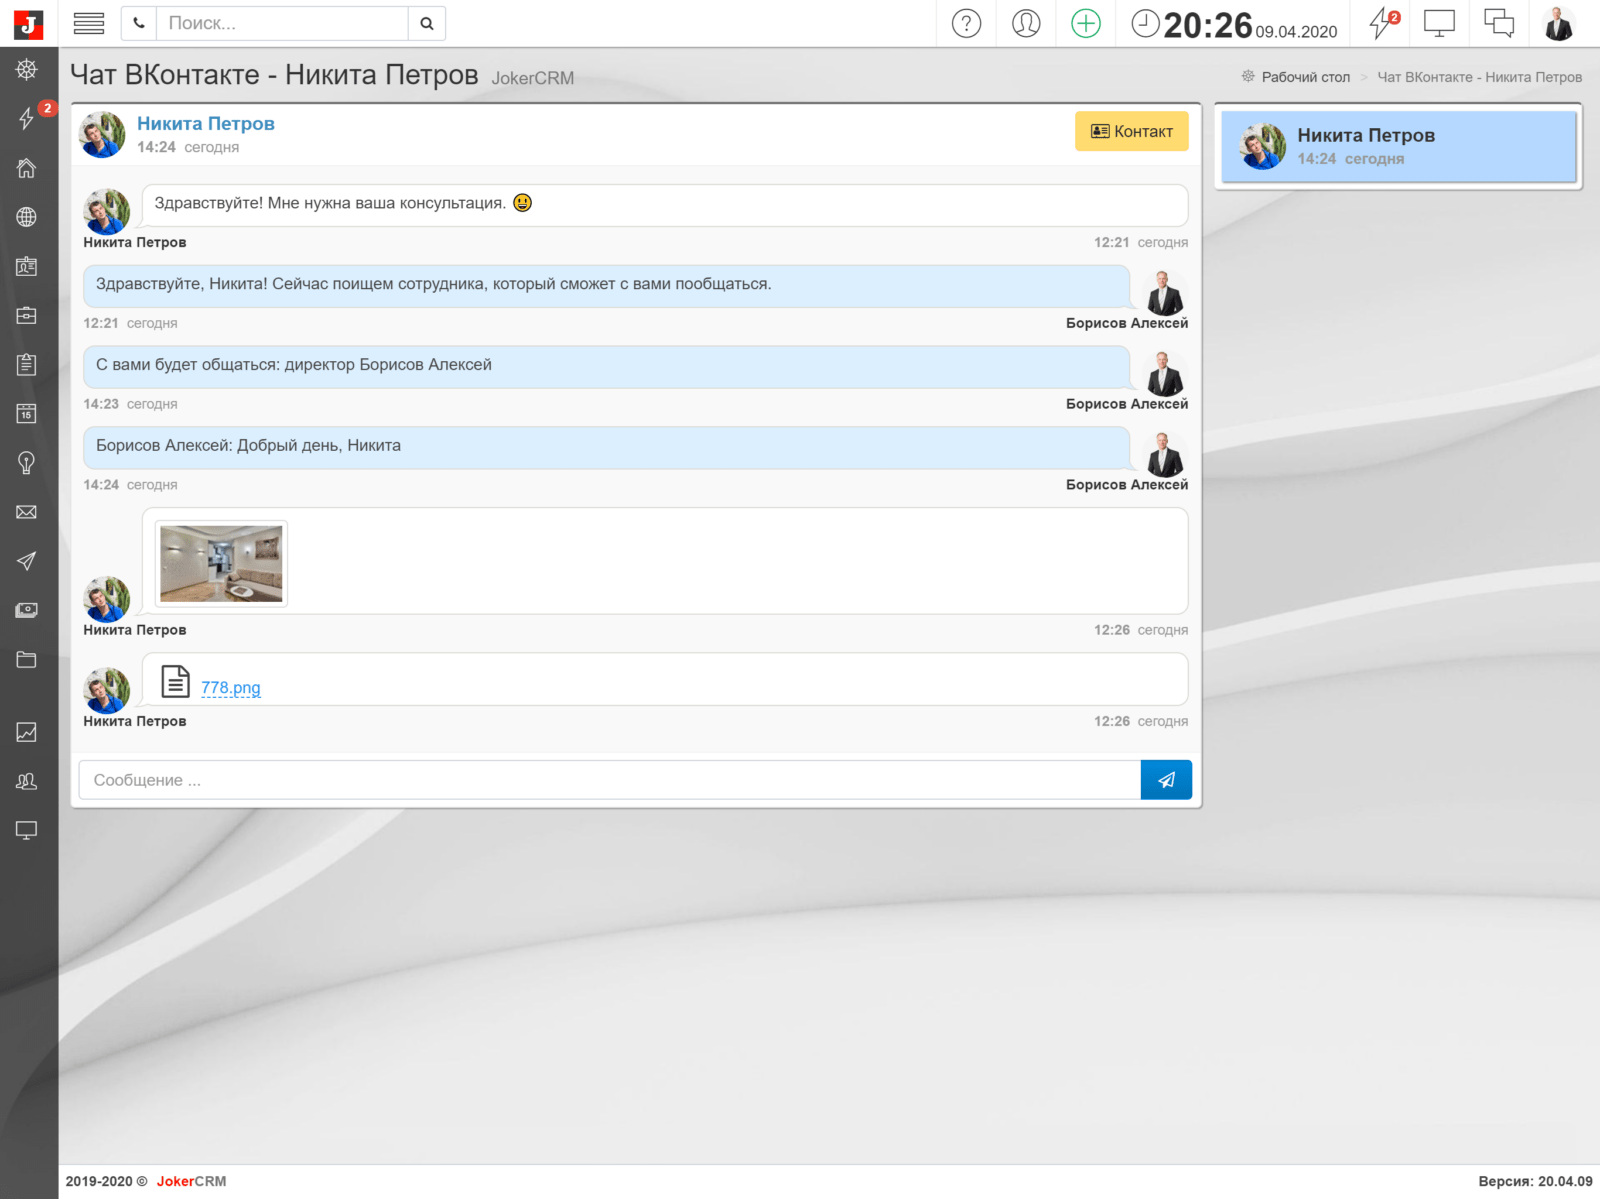This screenshot has height=1199, width=1600.
Task: Open the calendar icon in left sidebar
Action: (27, 413)
